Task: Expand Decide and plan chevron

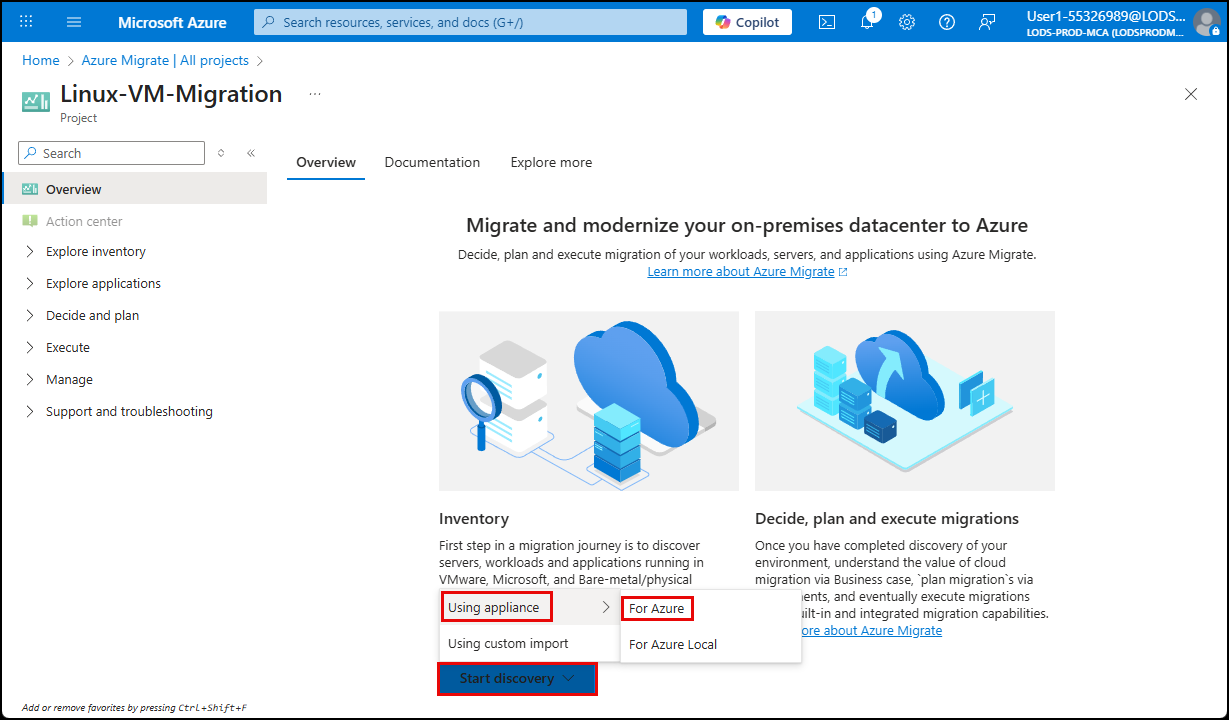Action: (x=29, y=316)
